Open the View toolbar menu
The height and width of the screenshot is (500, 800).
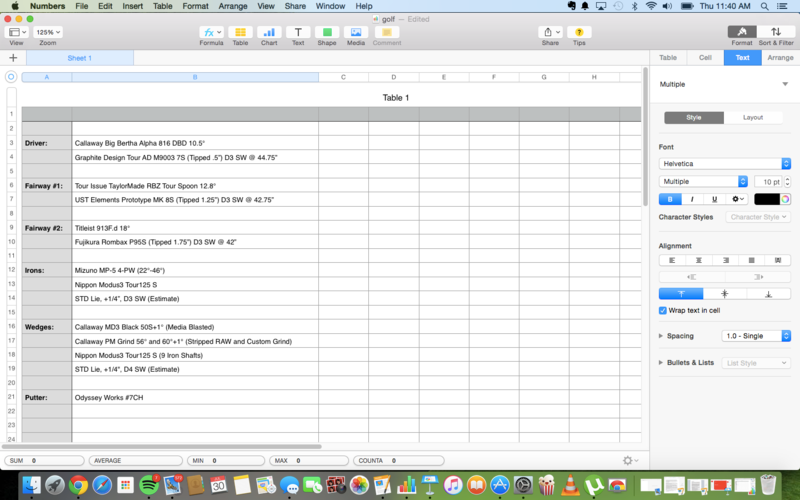pyautogui.click(x=16, y=32)
